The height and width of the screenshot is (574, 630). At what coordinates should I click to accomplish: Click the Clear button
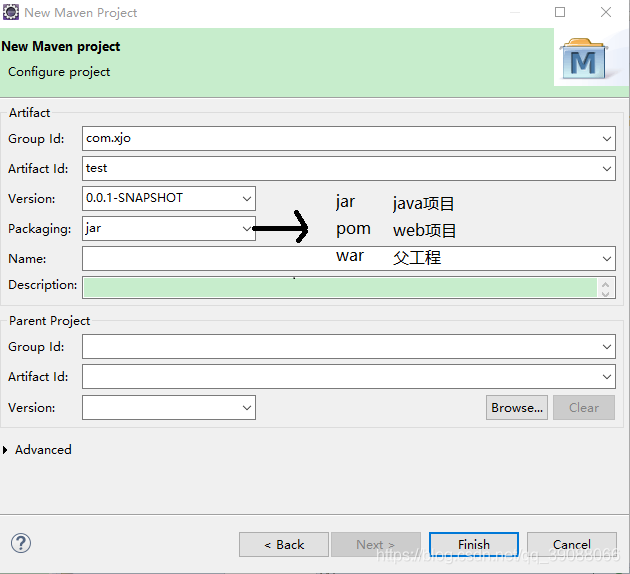pos(584,408)
